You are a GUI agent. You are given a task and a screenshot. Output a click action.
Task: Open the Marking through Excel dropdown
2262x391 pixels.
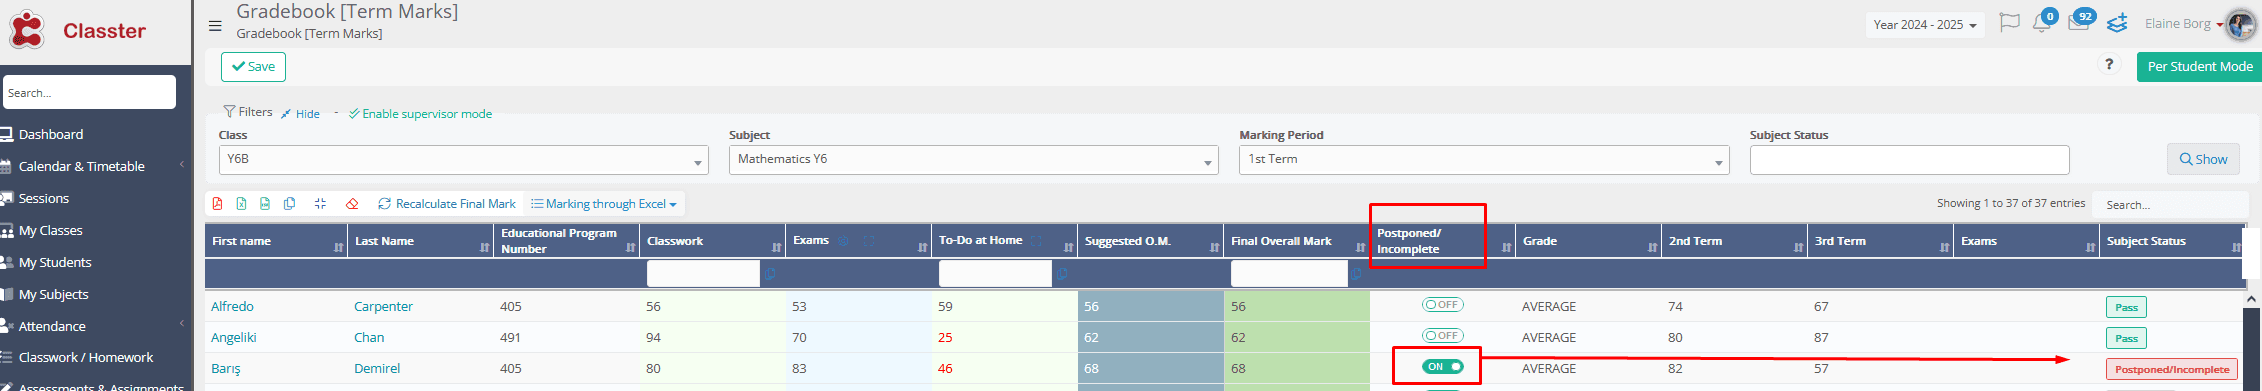pyautogui.click(x=604, y=204)
